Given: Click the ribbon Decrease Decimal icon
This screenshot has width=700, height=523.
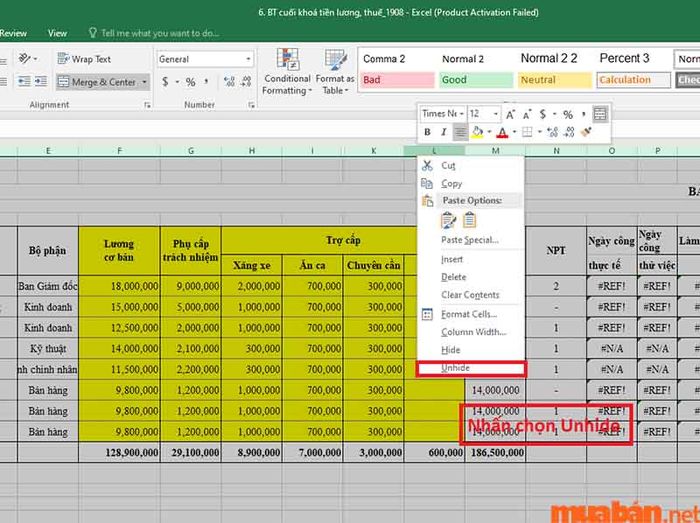Looking at the screenshot, I should click(246, 82).
